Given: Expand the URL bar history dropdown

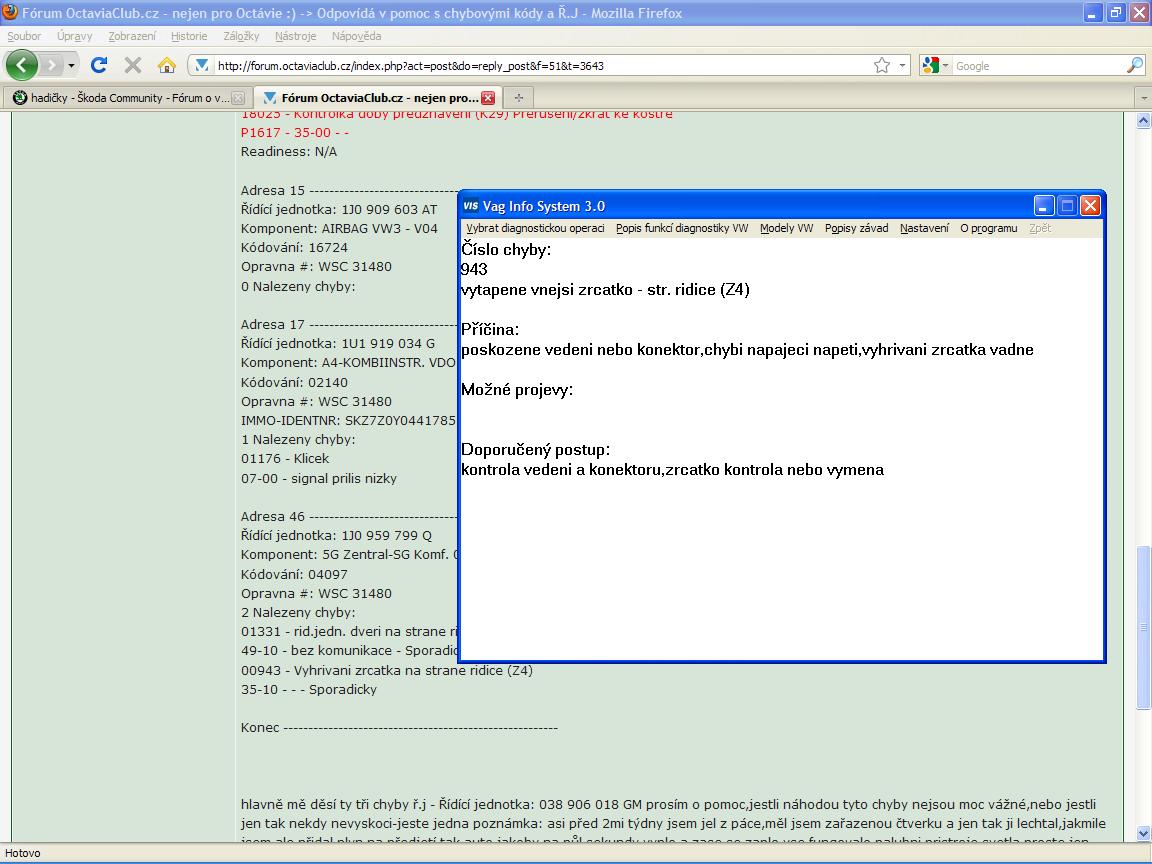Looking at the screenshot, I should pos(903,65).
